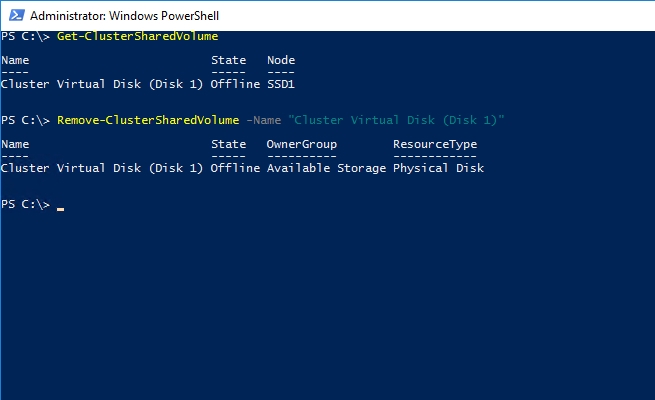This screenshot has height=400, width=655.
Task: Click the Node column header
Action: 279,60
